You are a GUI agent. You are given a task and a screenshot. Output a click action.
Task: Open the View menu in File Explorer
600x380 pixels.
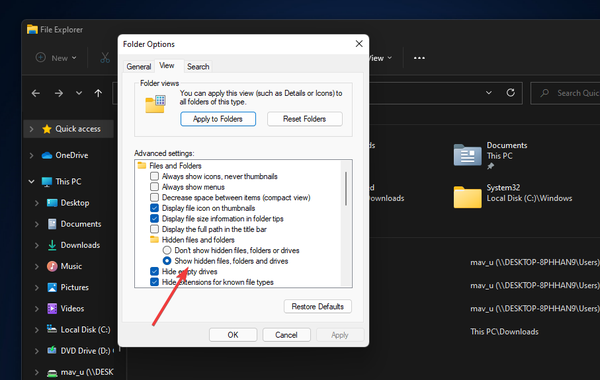380,58
